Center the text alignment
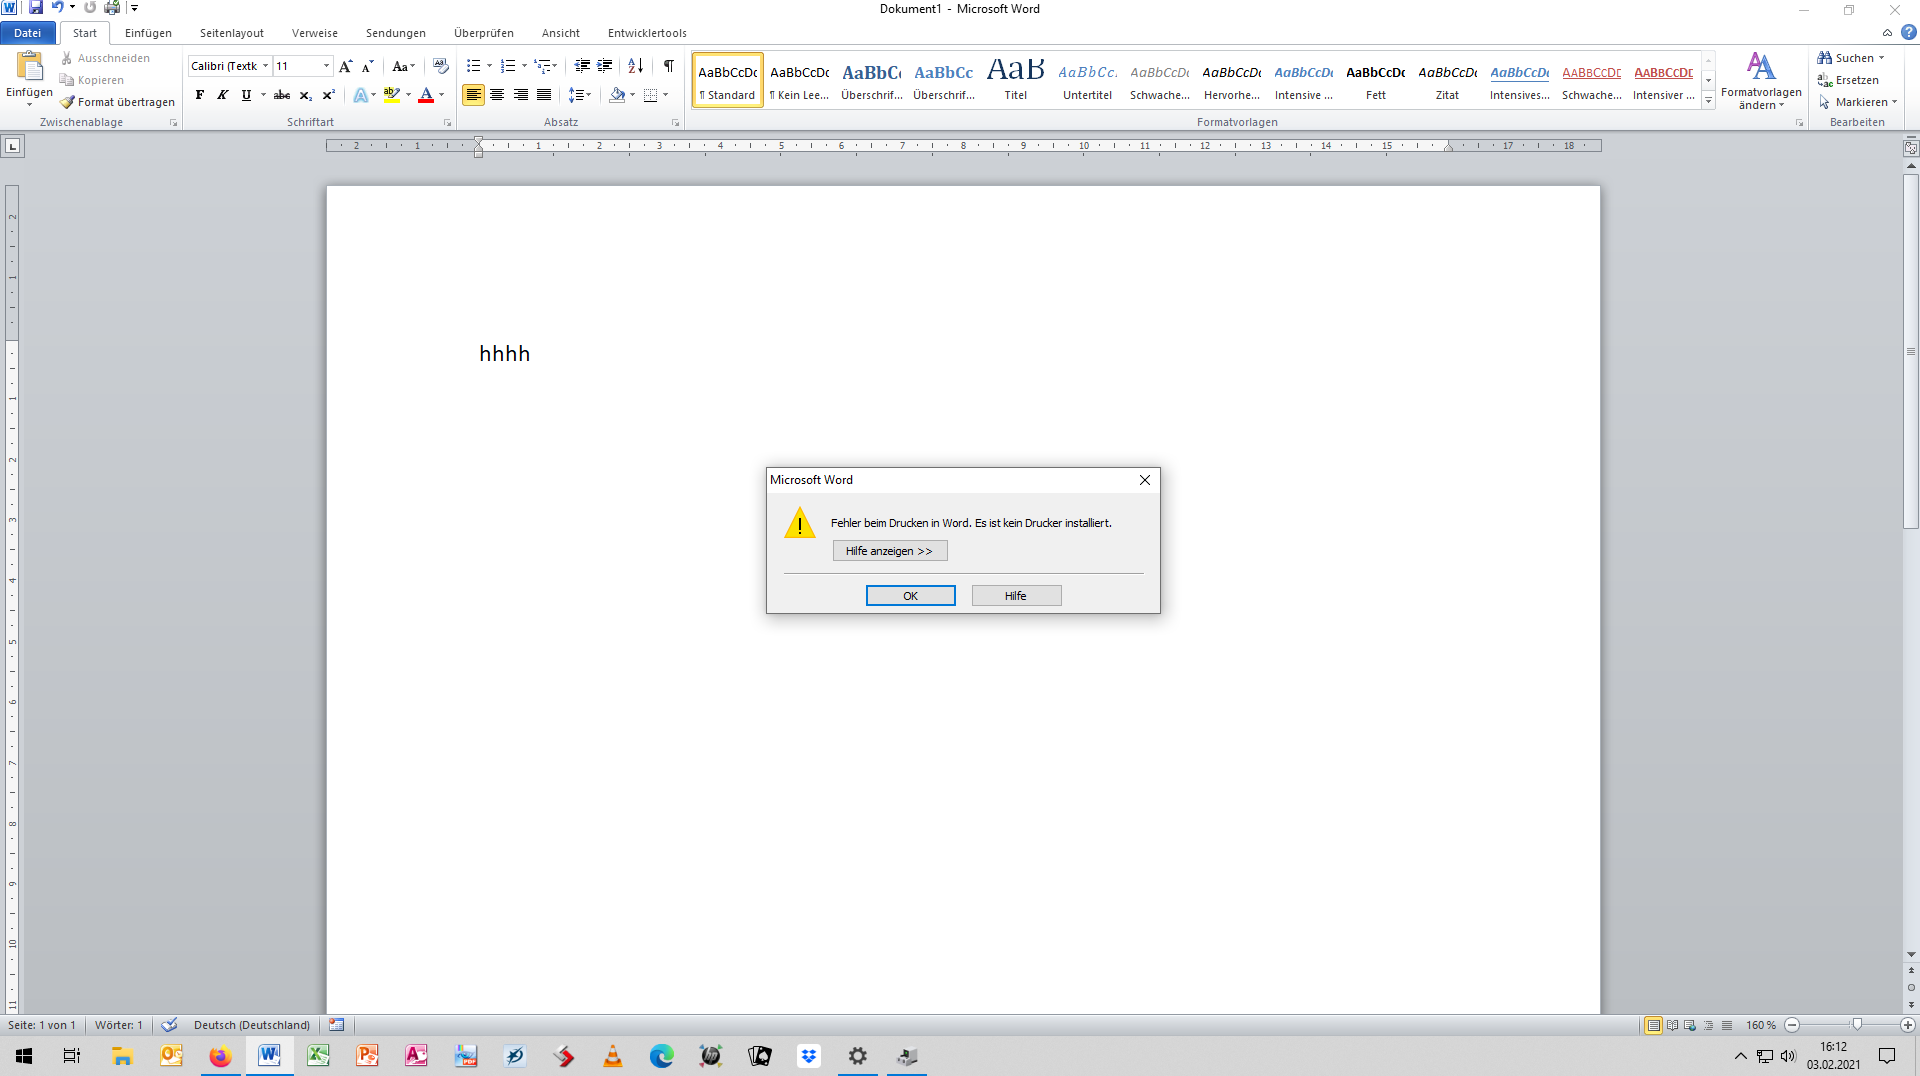This screenshot has height=1076, width=1920. tap(497, 95)
